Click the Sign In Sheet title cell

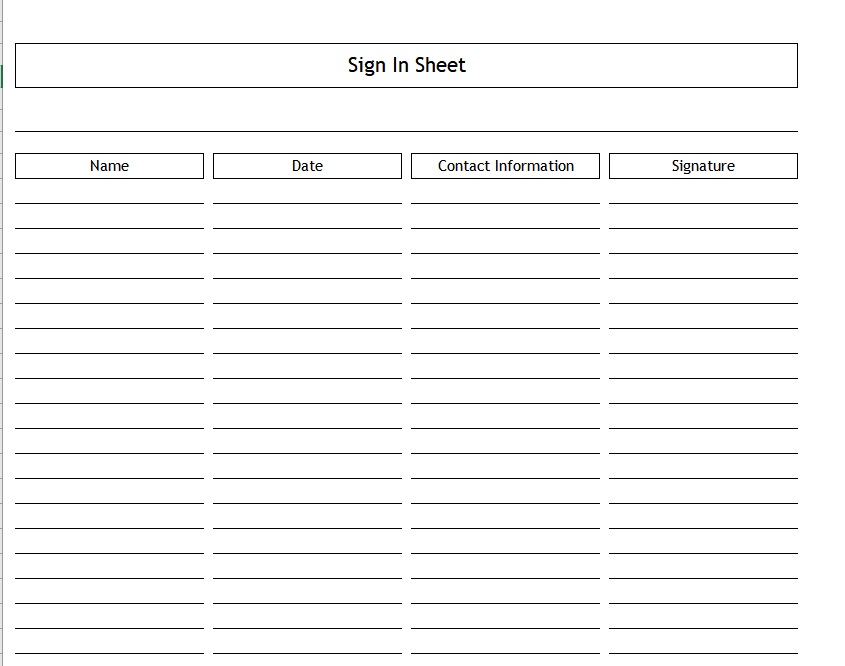pos(406,65)
